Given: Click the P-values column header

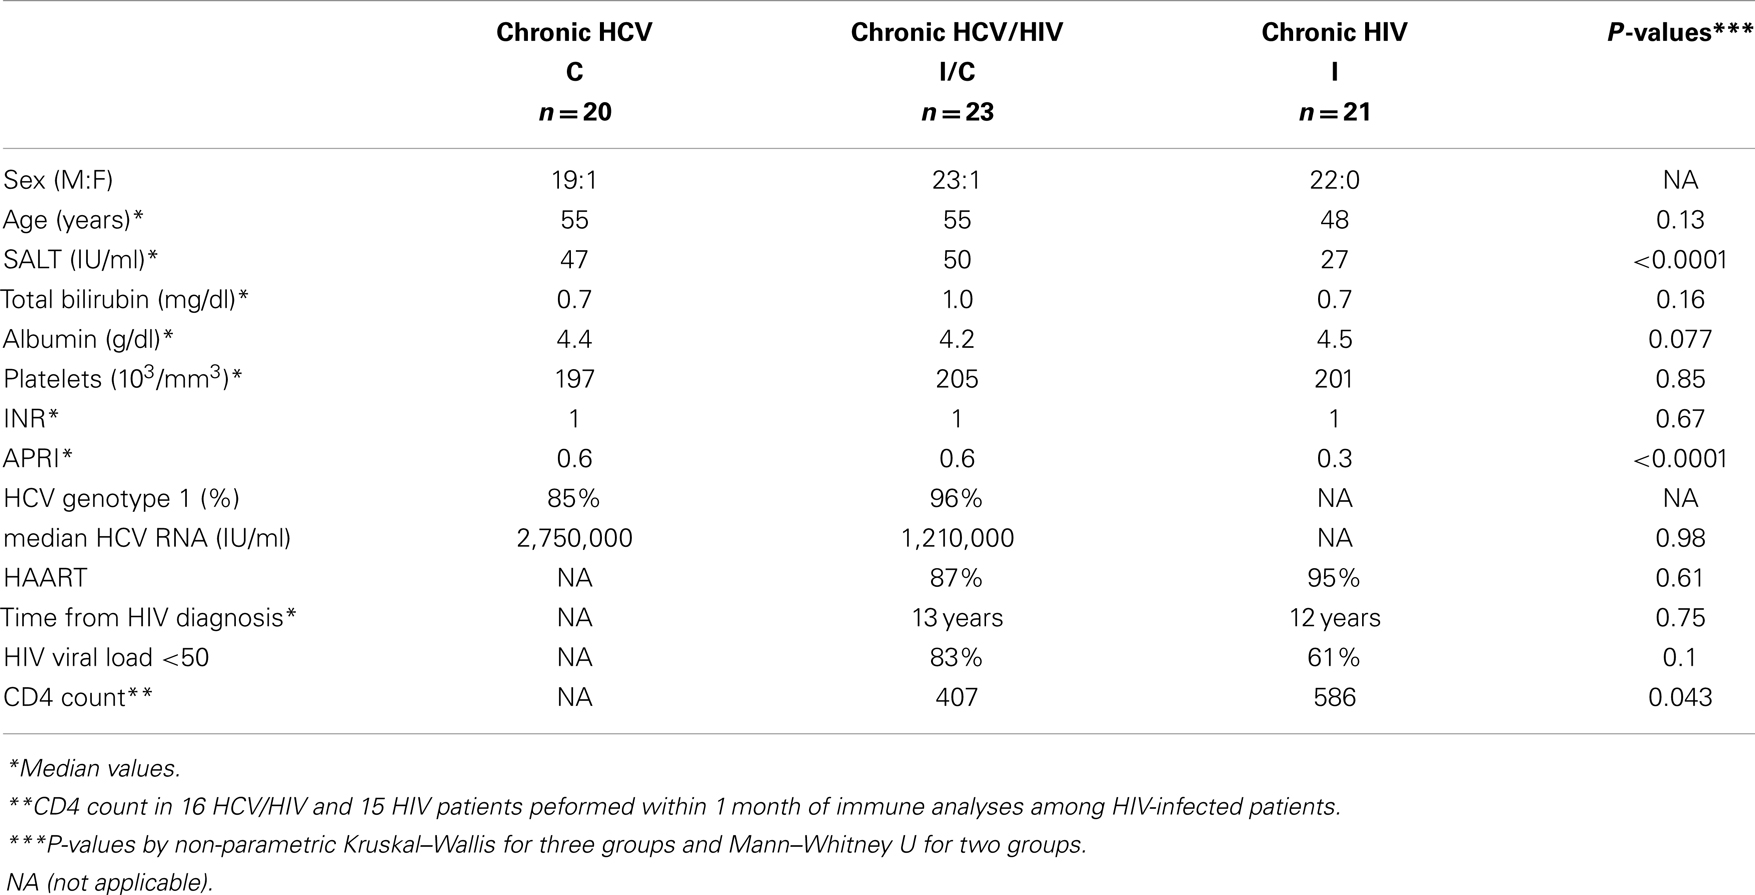Looking at the screenshot, I should pos(1679,33).
